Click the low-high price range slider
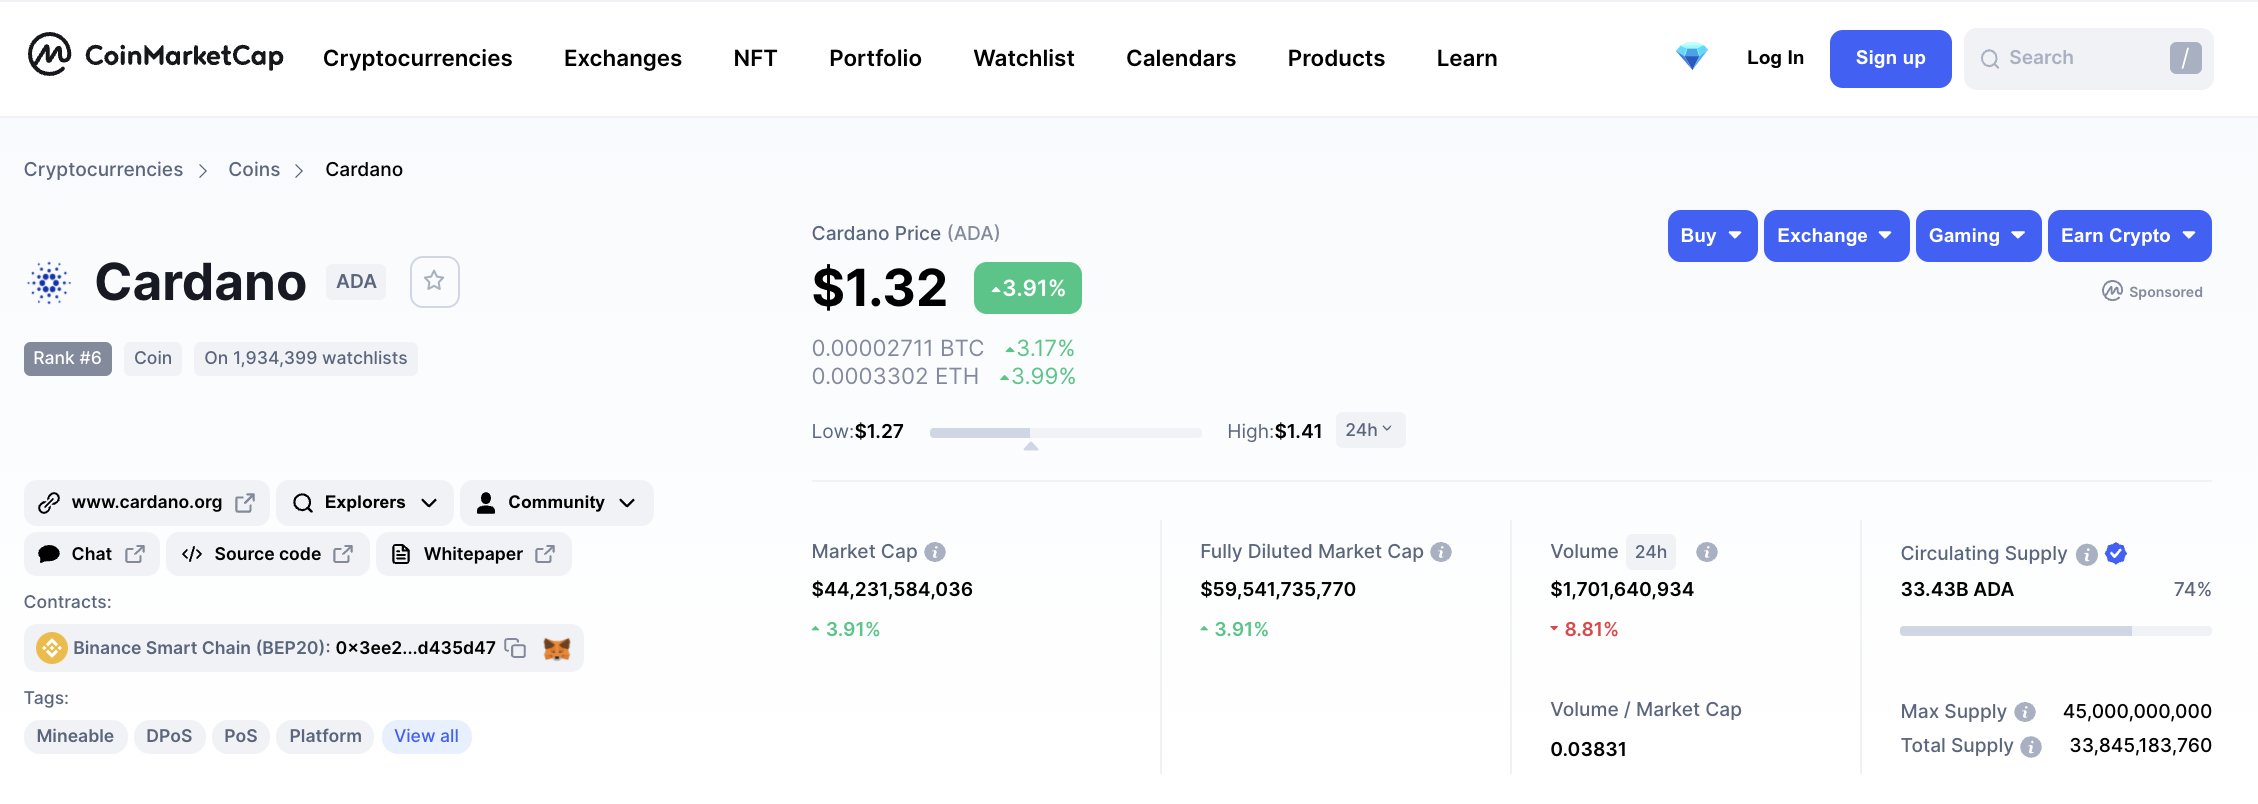2258x804 pixels. pos(1065,433)
